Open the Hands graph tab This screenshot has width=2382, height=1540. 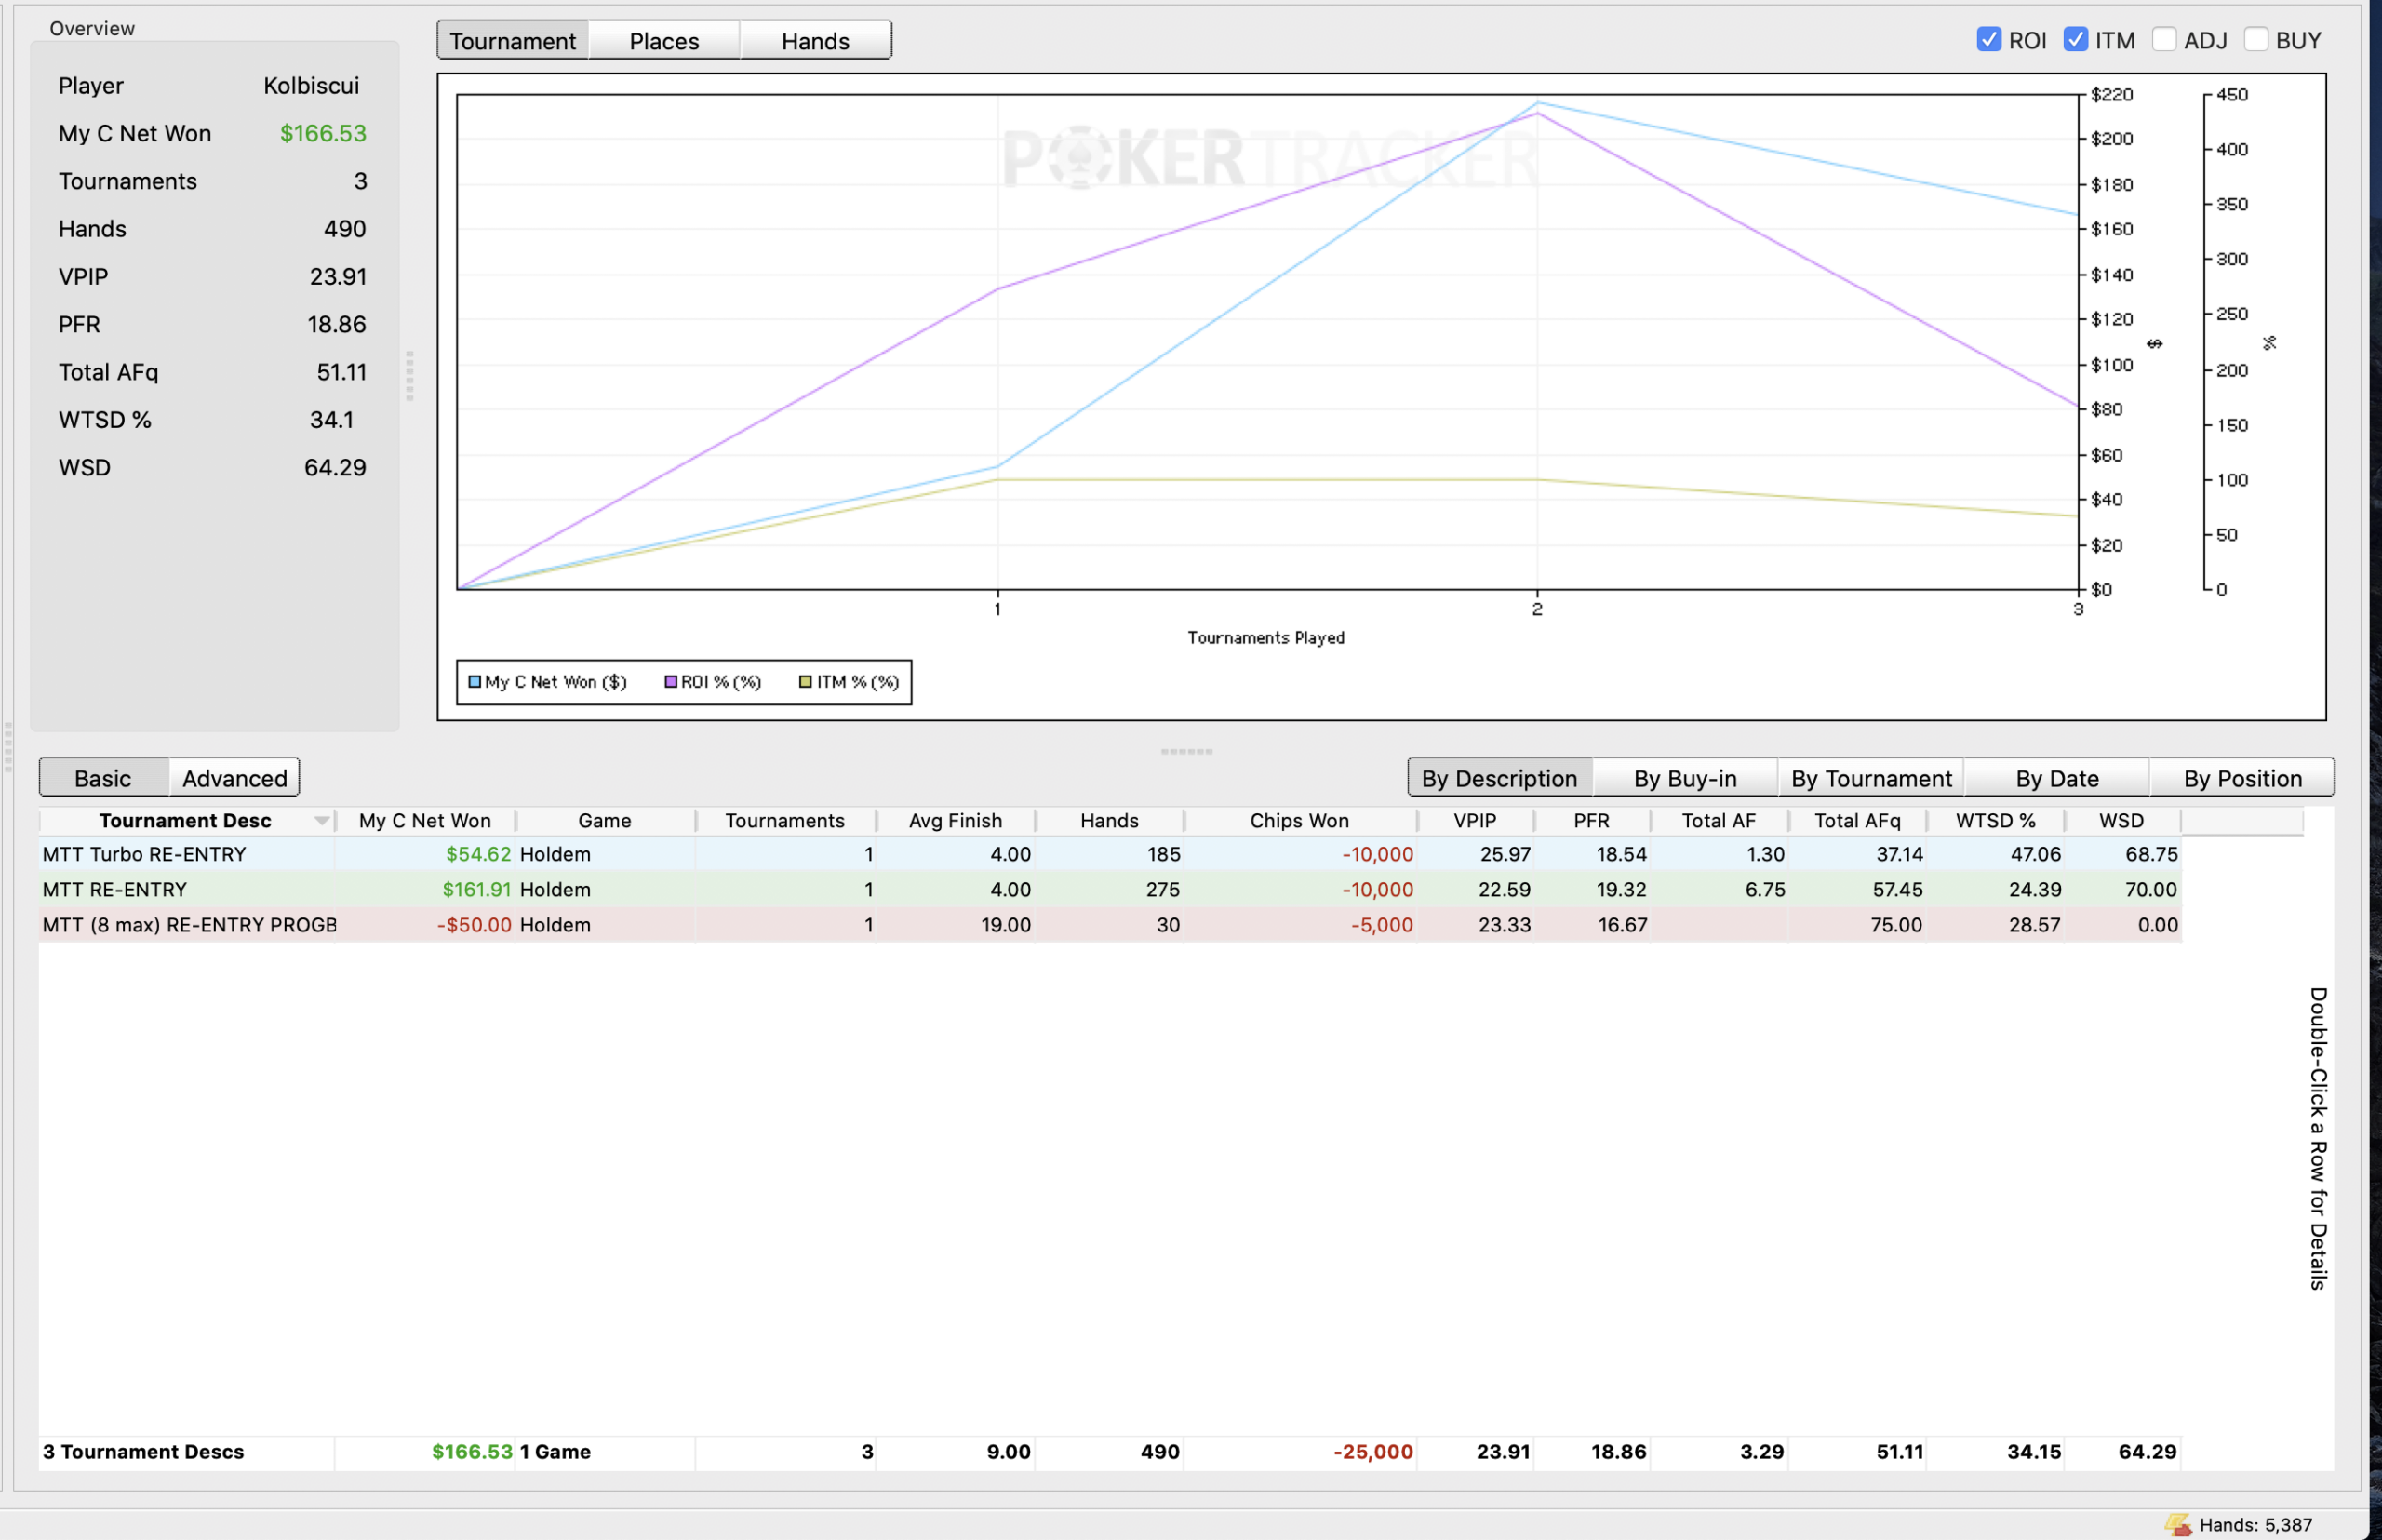click(x=815, y=41)
